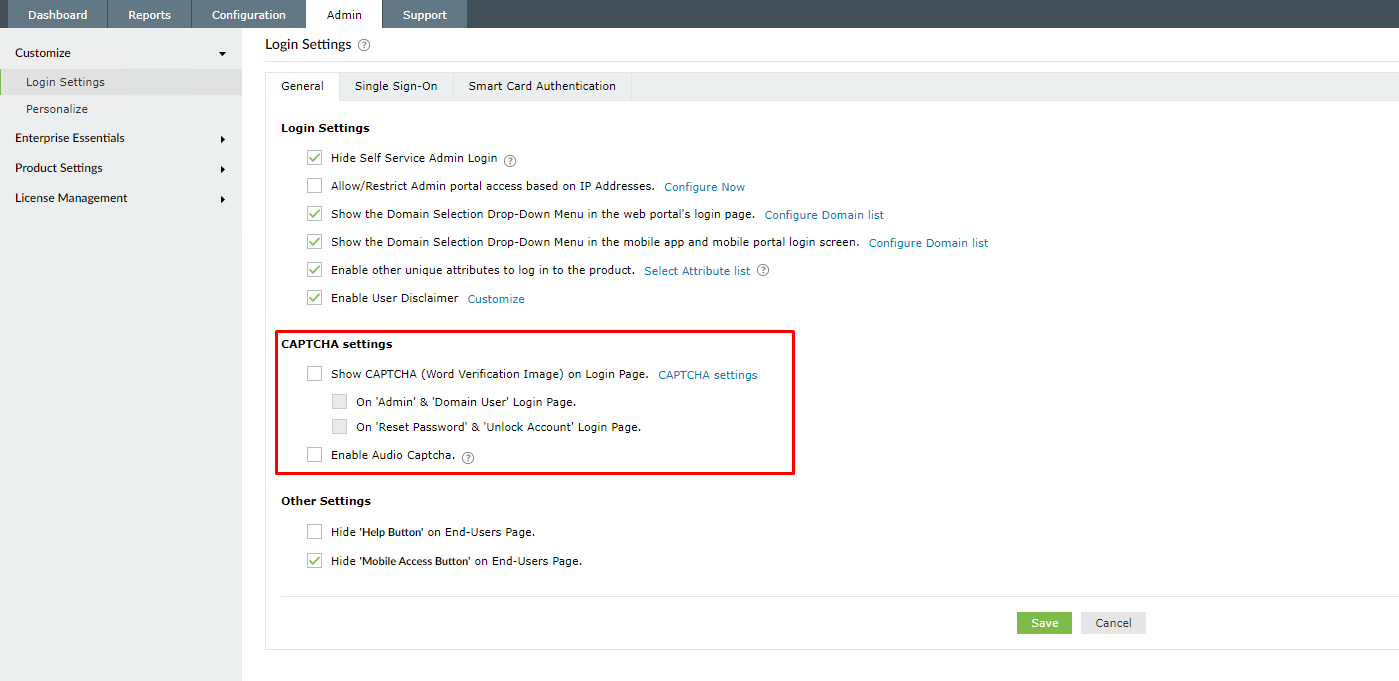The width and height of the screenshot is (1399, 681).
Task: Toggle Domain Selection Drop-Down in mobile app checkbox
Action: [314, 242]
